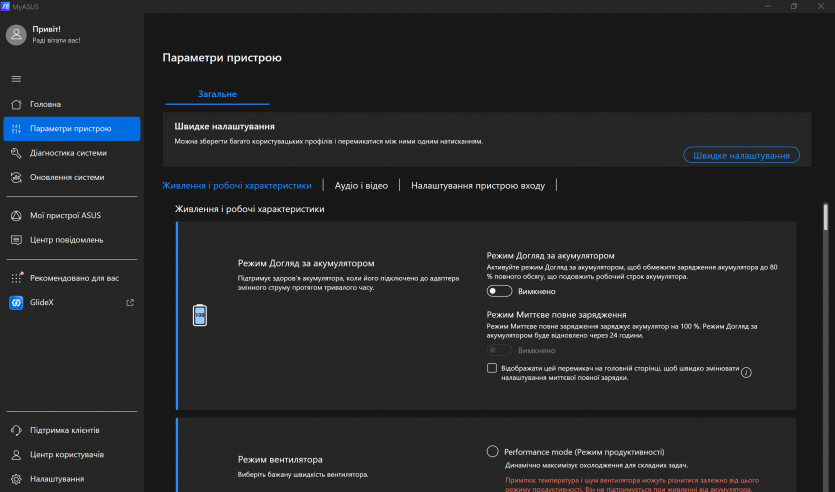Toggle Режим Догляд за акумулятором switch
Screen dimensions: 835x492
click(499, 291)
